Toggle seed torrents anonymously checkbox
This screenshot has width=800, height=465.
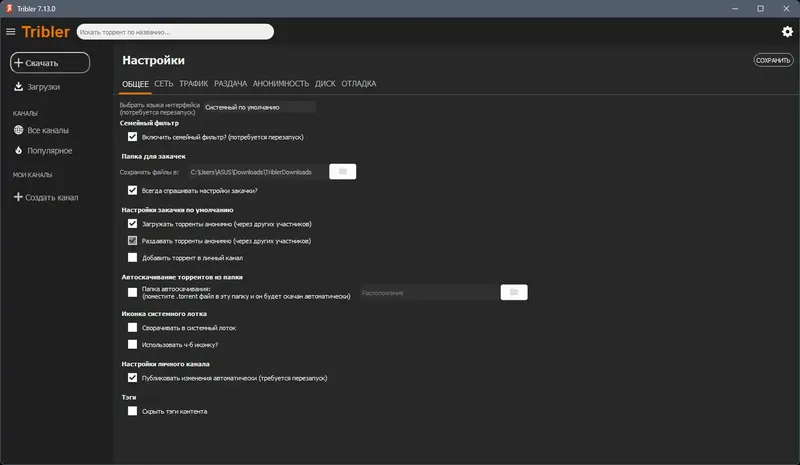point(132,240)
